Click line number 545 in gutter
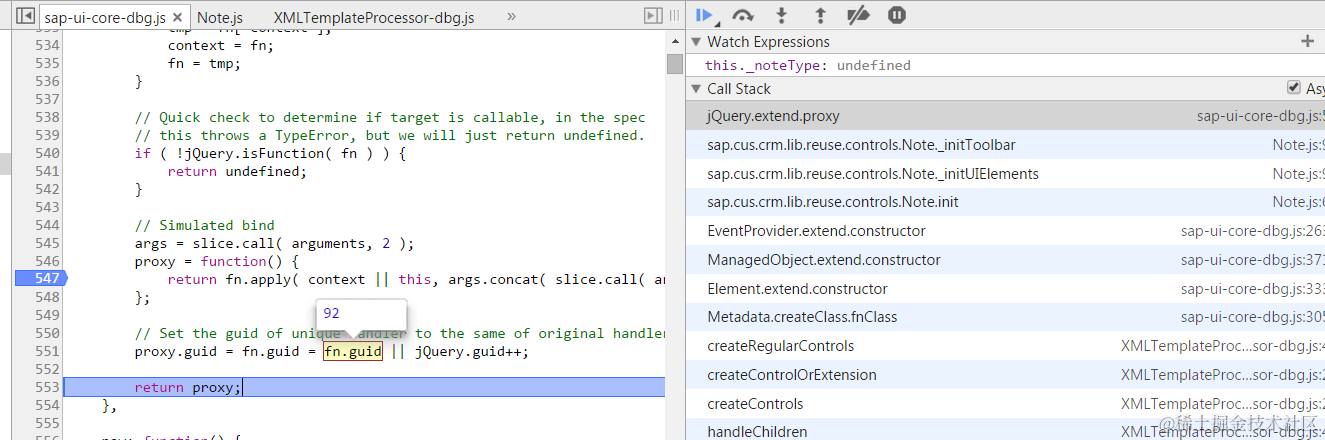1325x440 pixels. 46,243
